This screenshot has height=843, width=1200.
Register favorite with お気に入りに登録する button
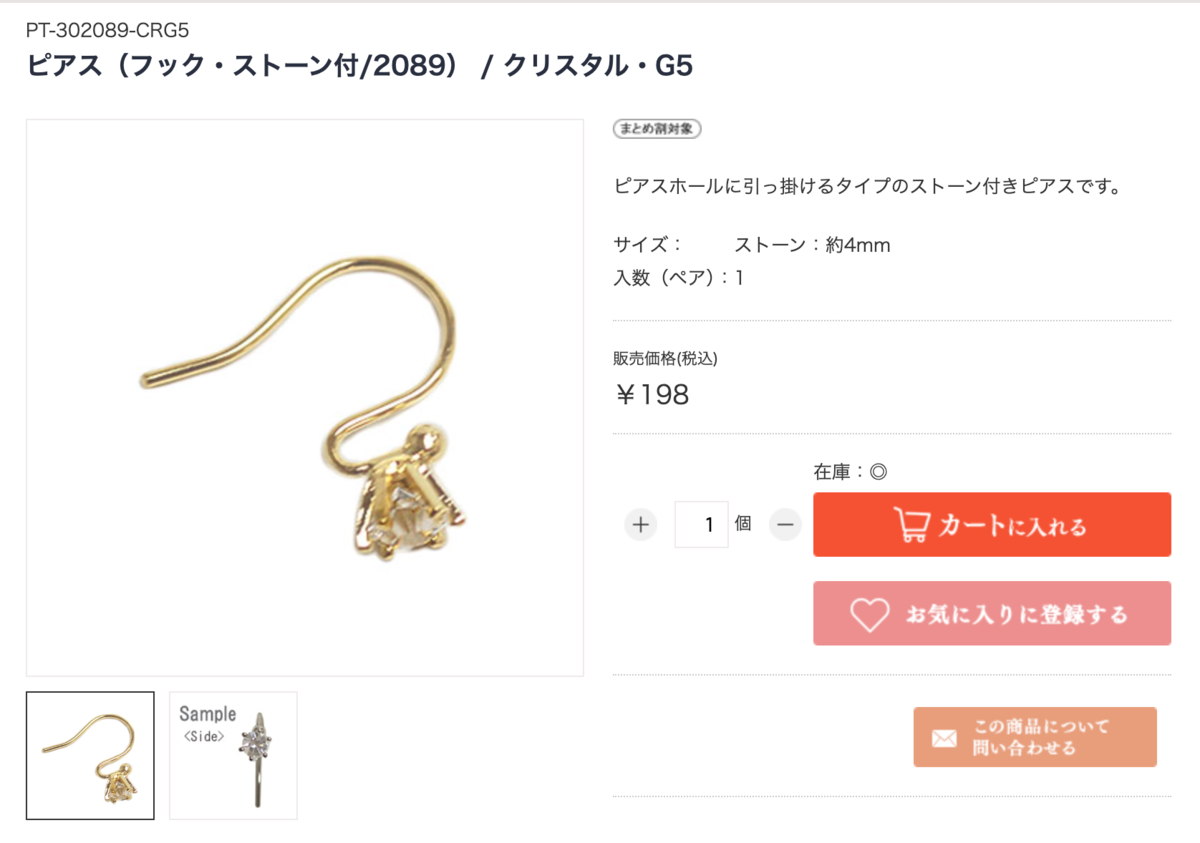click(992, 613)
